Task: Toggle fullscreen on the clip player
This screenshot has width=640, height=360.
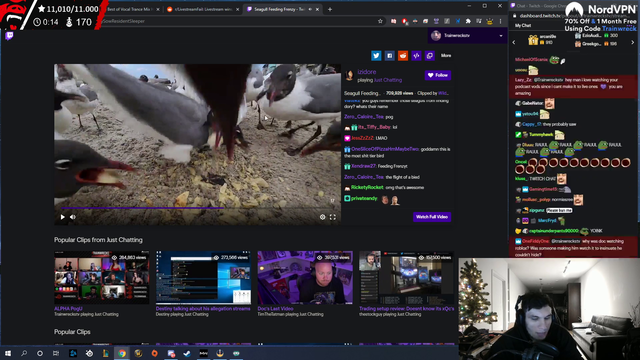Action: coord(333,217)
